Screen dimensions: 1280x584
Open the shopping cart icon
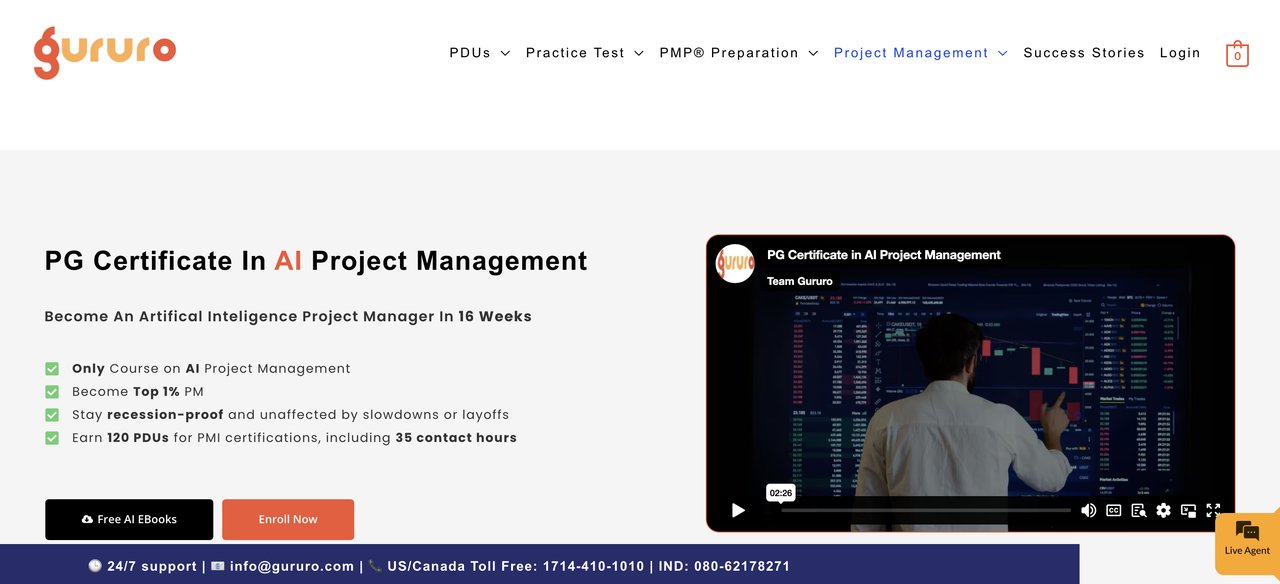coord(1237,53)
